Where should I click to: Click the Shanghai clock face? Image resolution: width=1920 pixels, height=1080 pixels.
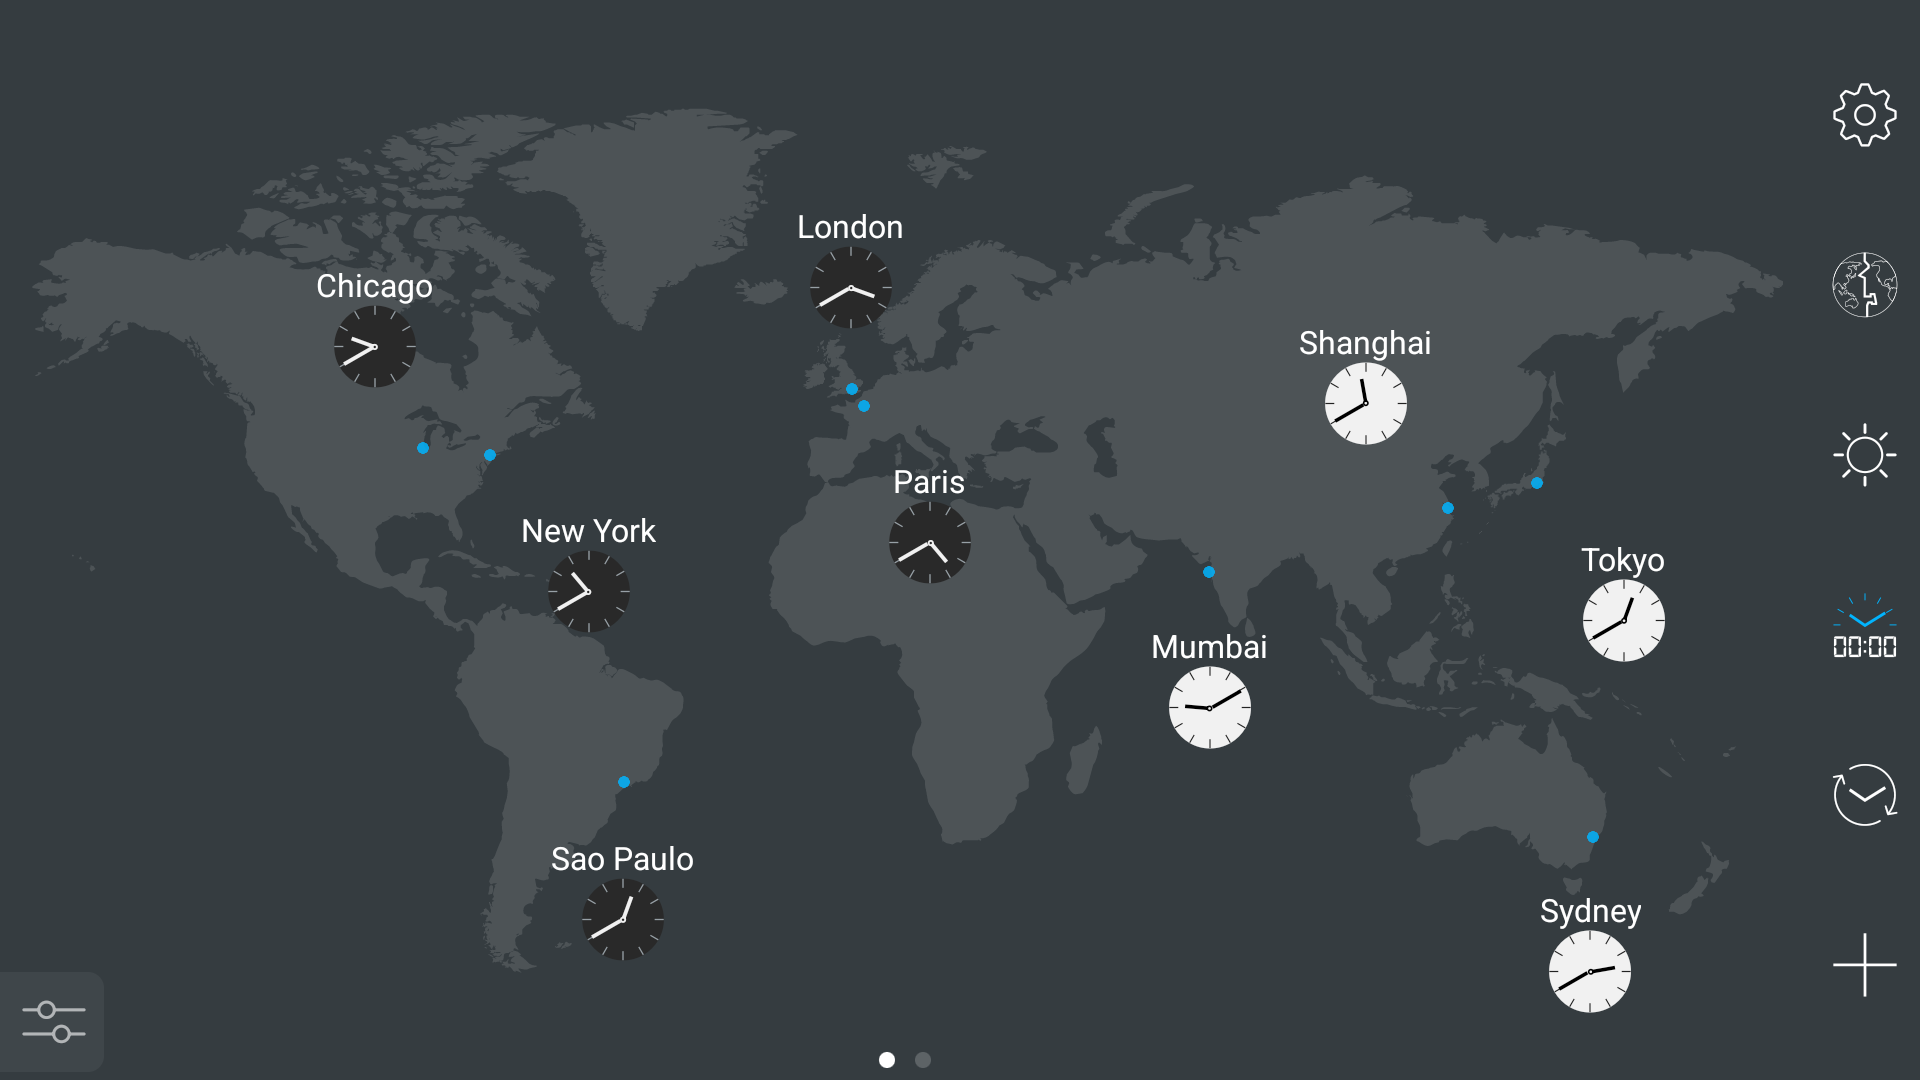[x=1366, y=404]
